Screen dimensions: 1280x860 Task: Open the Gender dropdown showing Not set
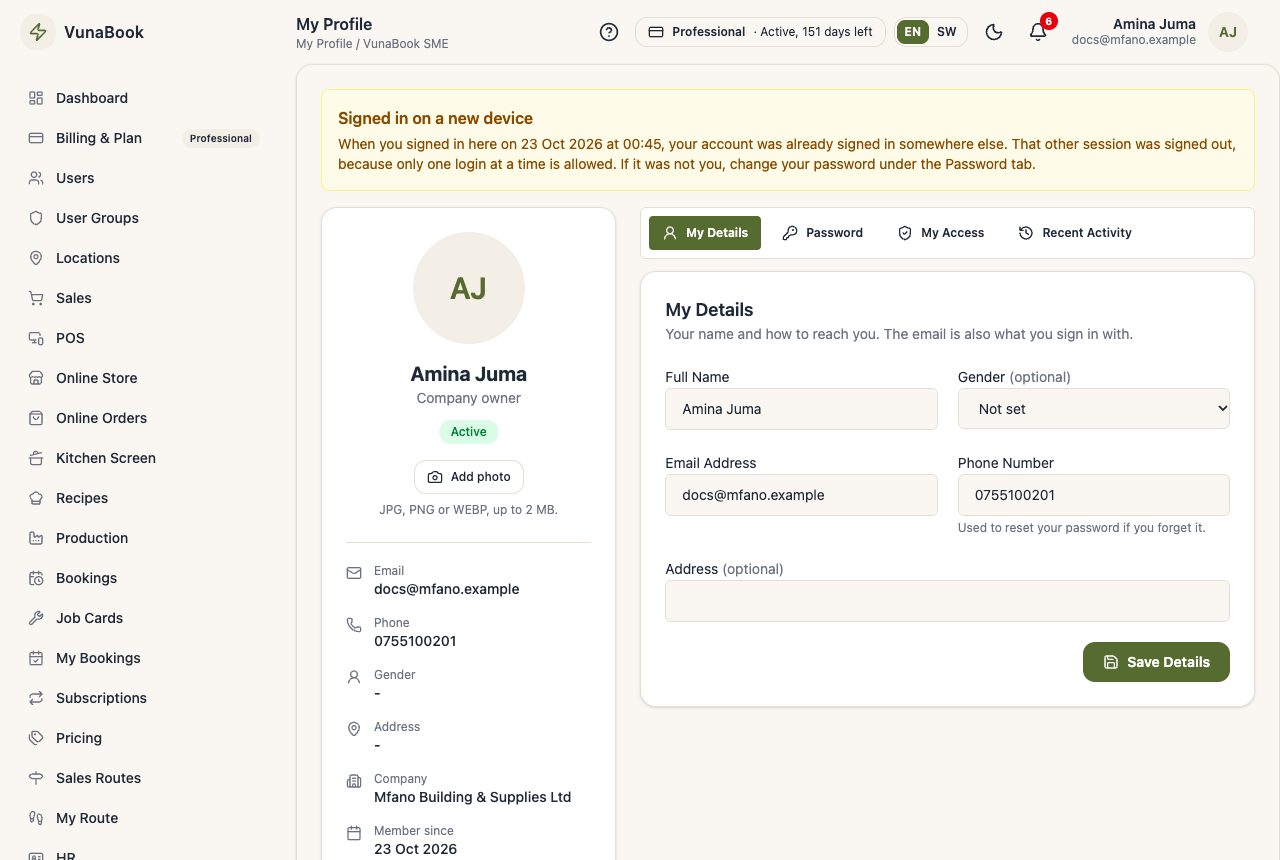coord(1094,409)
